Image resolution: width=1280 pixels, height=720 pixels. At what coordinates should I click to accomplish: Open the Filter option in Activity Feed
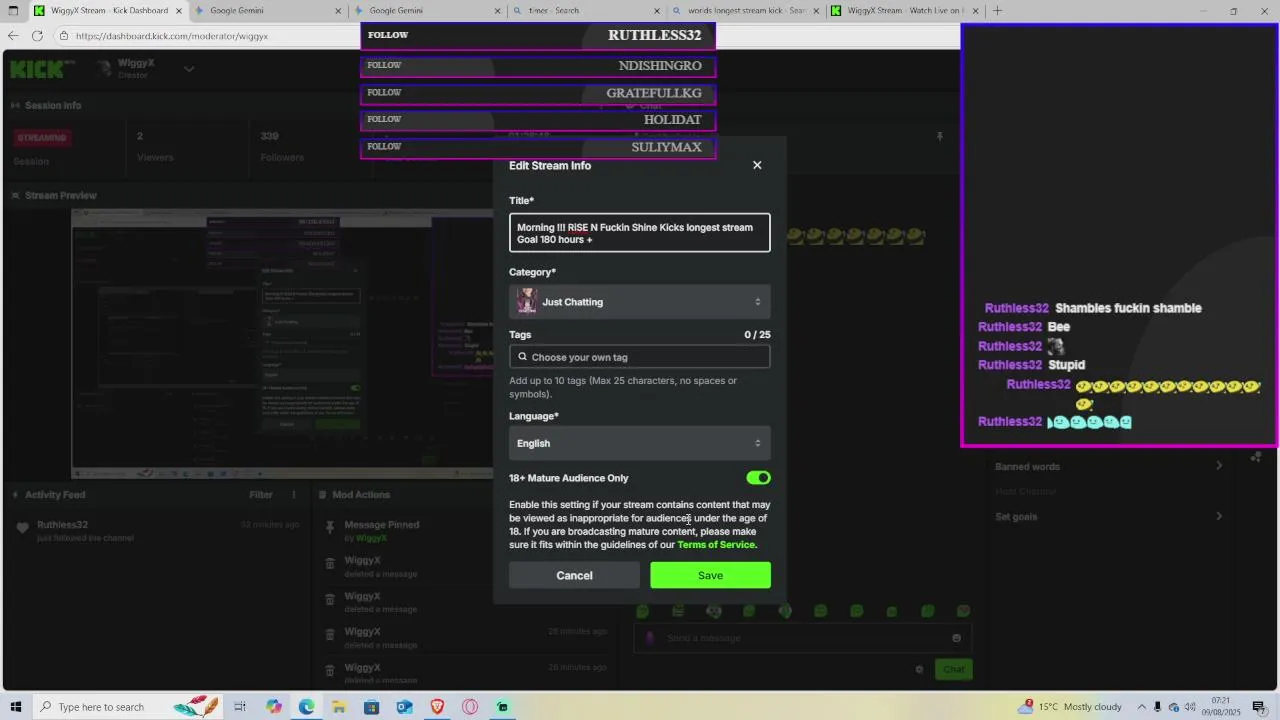point(261,494)
